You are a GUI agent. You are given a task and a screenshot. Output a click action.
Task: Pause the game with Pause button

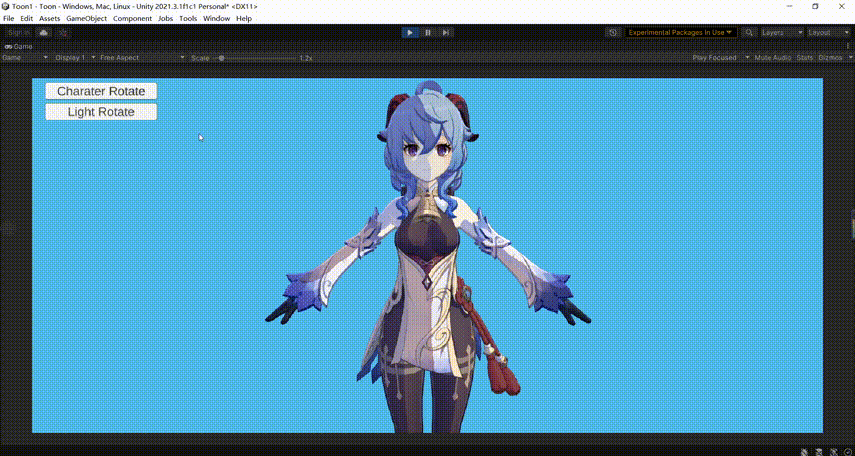point(428,32)
